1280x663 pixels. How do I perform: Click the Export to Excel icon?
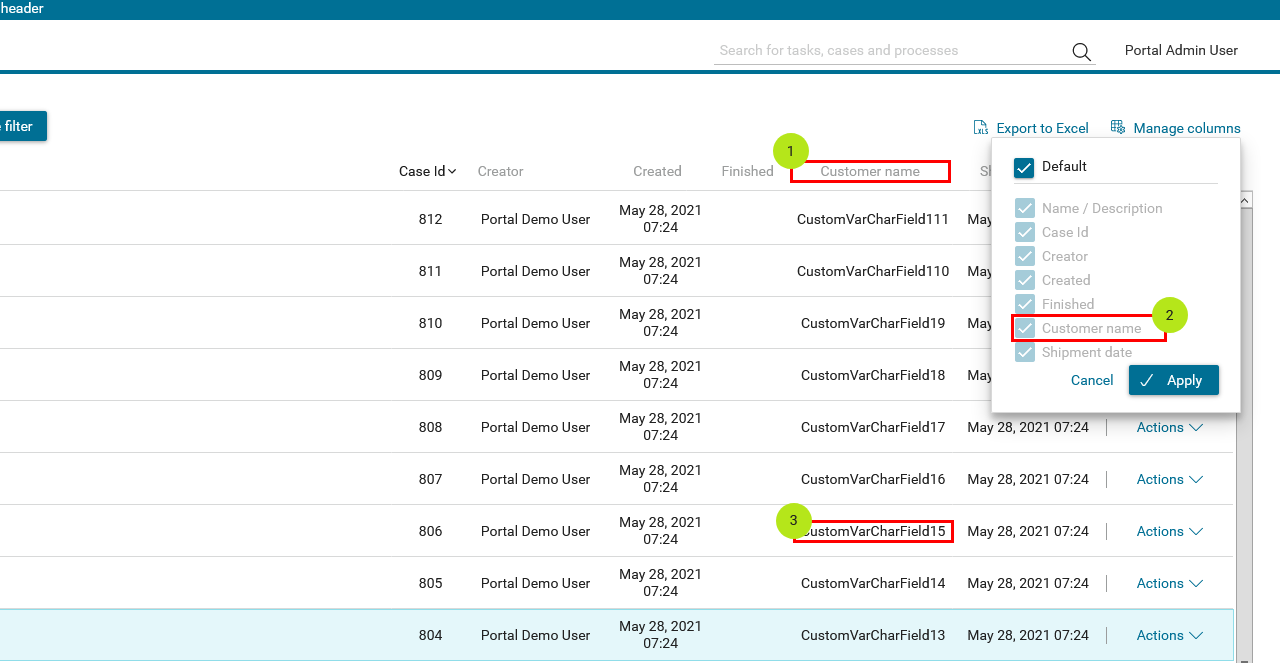tap(981, 128)
